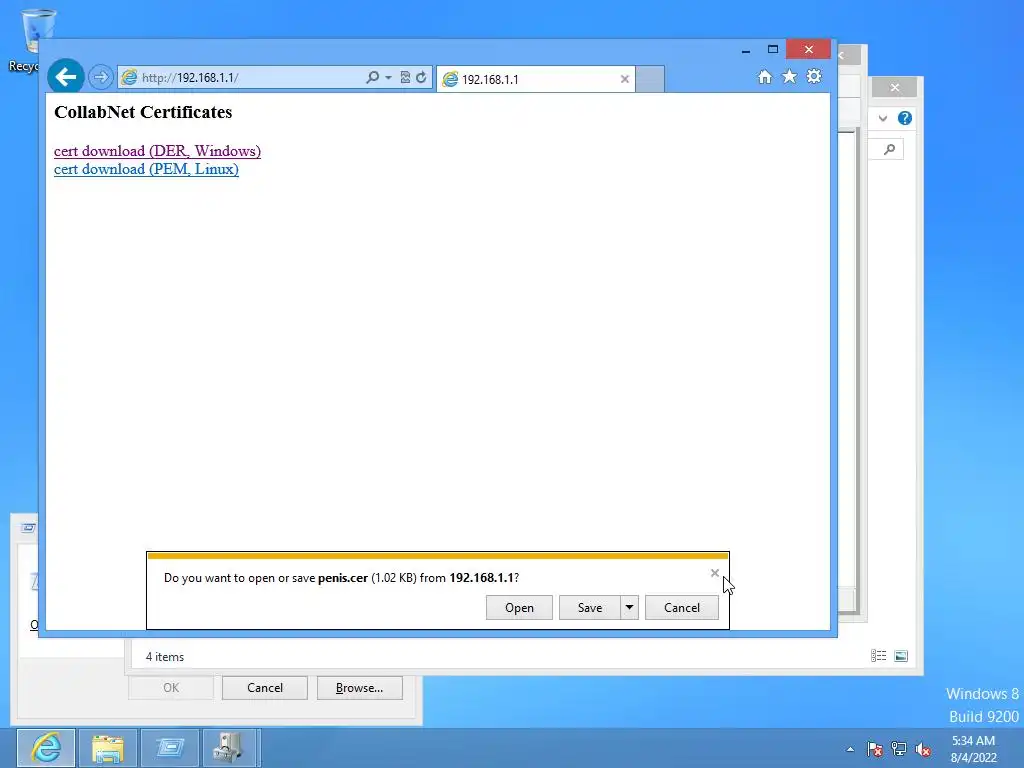Go to the IE Home page
Image resolution: width=1024 pixels, height=768 pixels.
[x=765, y=77]
